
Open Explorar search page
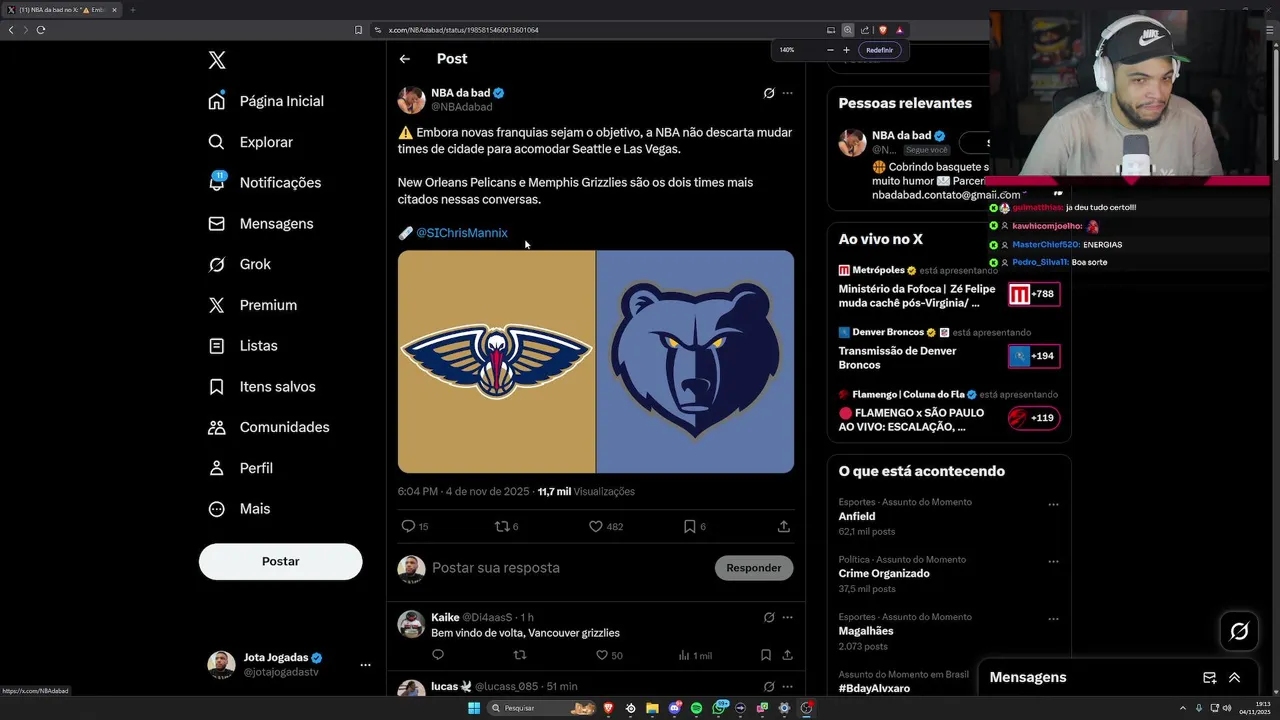[x=250, y=142]
